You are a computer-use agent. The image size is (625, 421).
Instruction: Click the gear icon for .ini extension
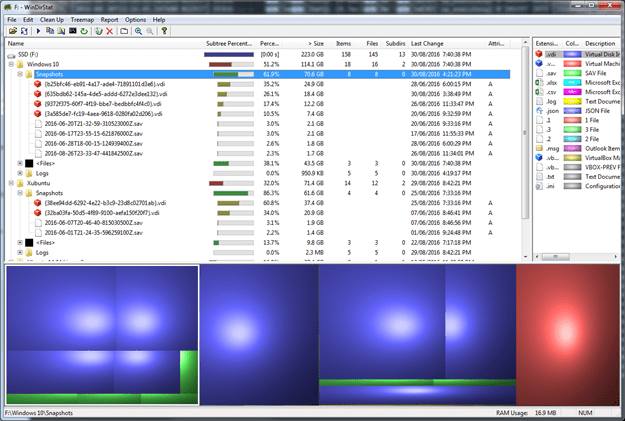click(539, 186)
